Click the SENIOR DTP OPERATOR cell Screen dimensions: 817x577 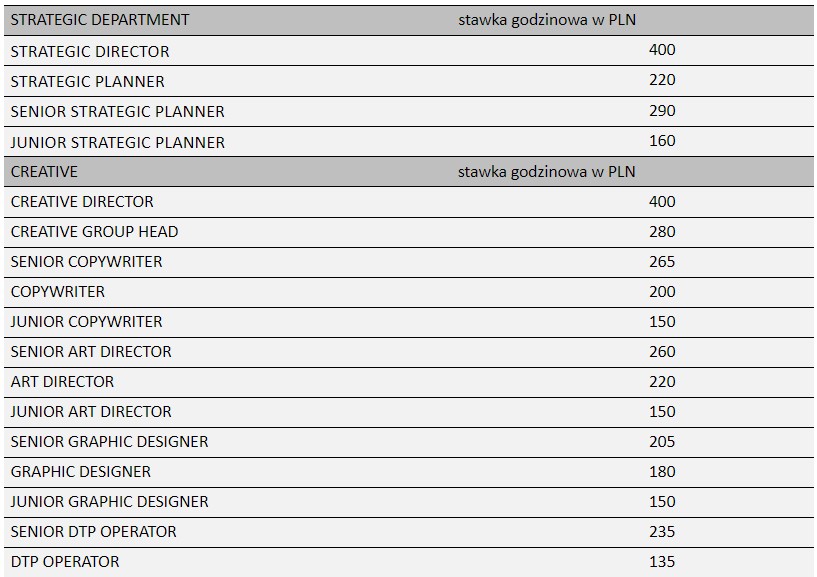93,531
